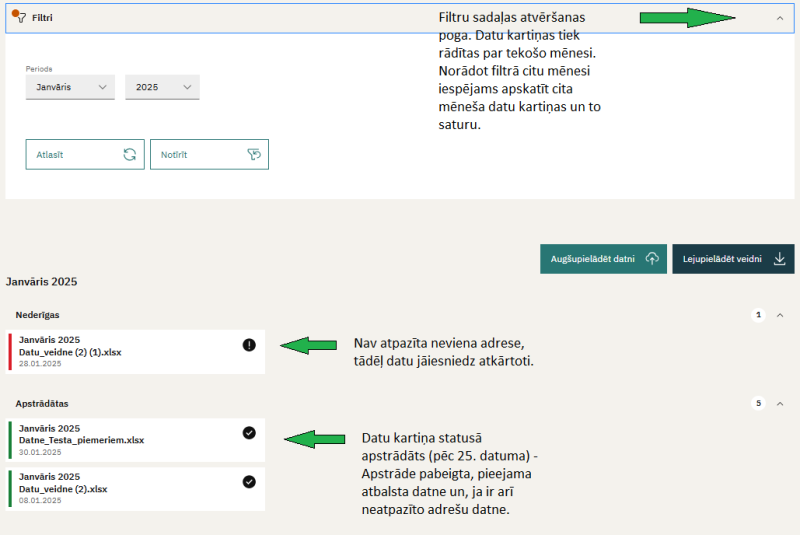Click the Nederīgas group label

[x=37, y=315]
